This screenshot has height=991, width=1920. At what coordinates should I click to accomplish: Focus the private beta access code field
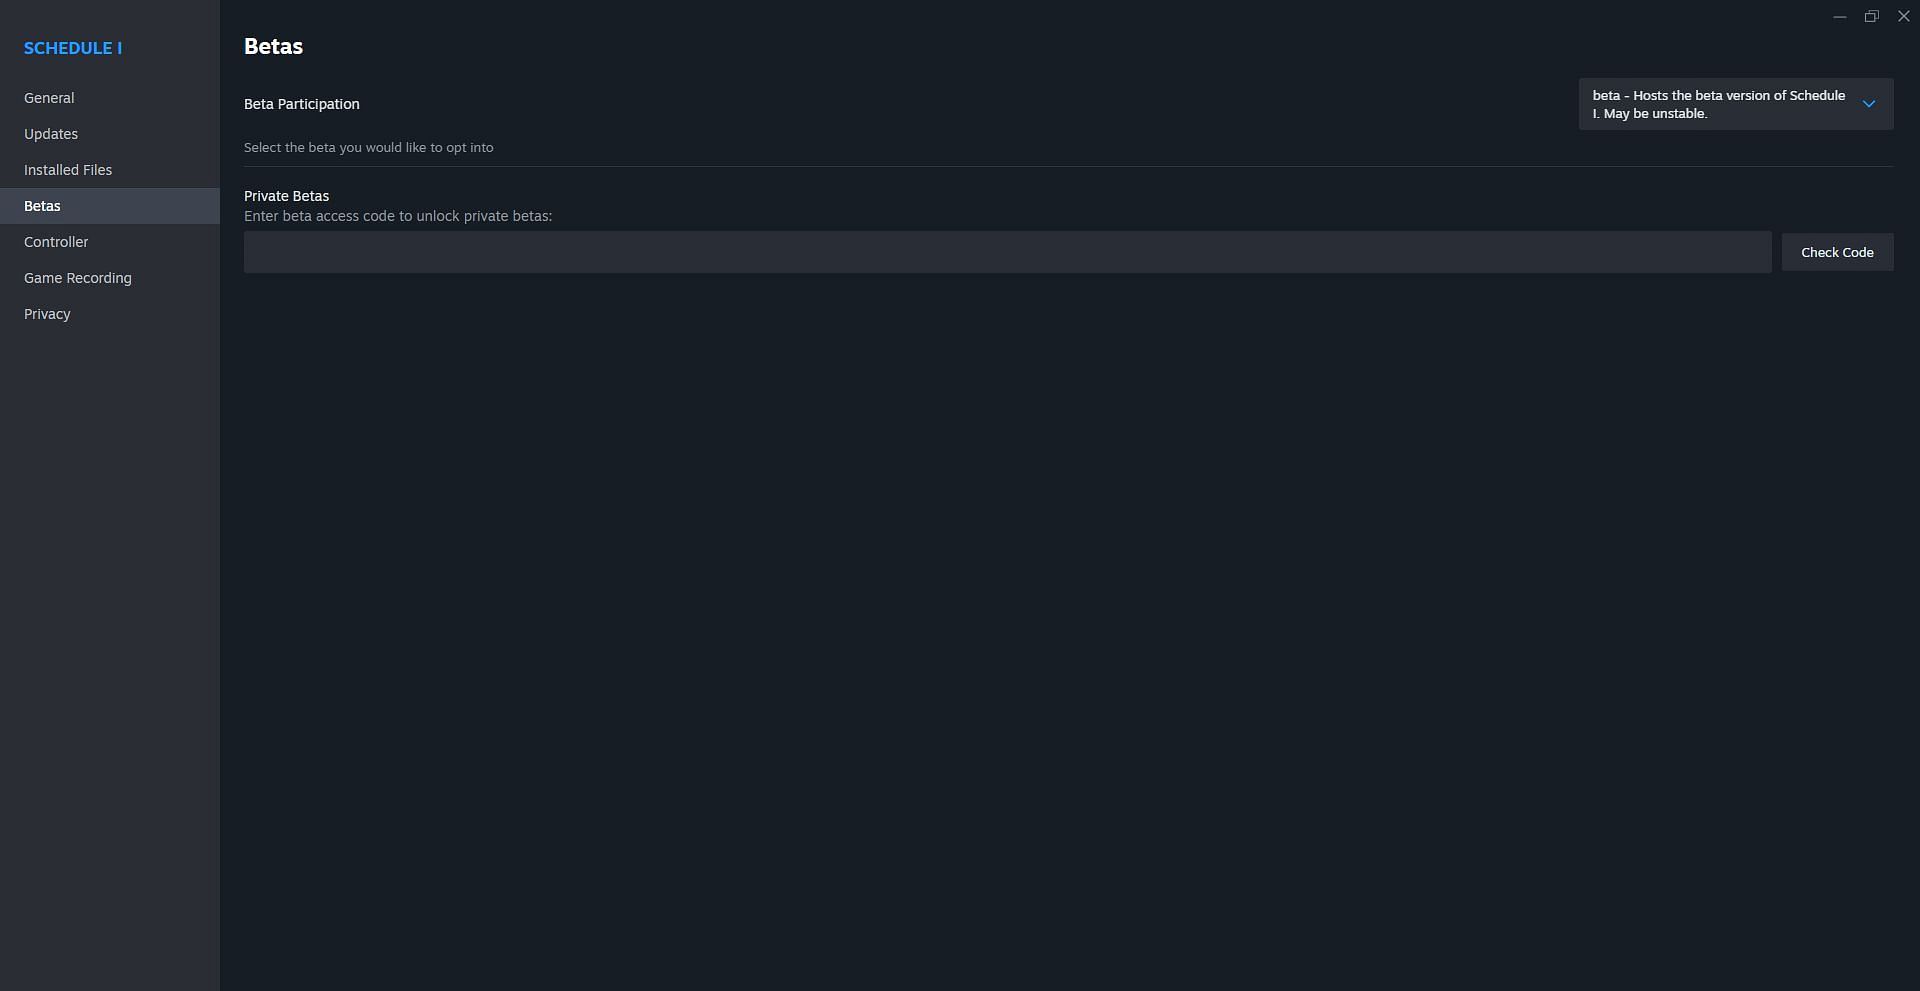click(1007, 252)
